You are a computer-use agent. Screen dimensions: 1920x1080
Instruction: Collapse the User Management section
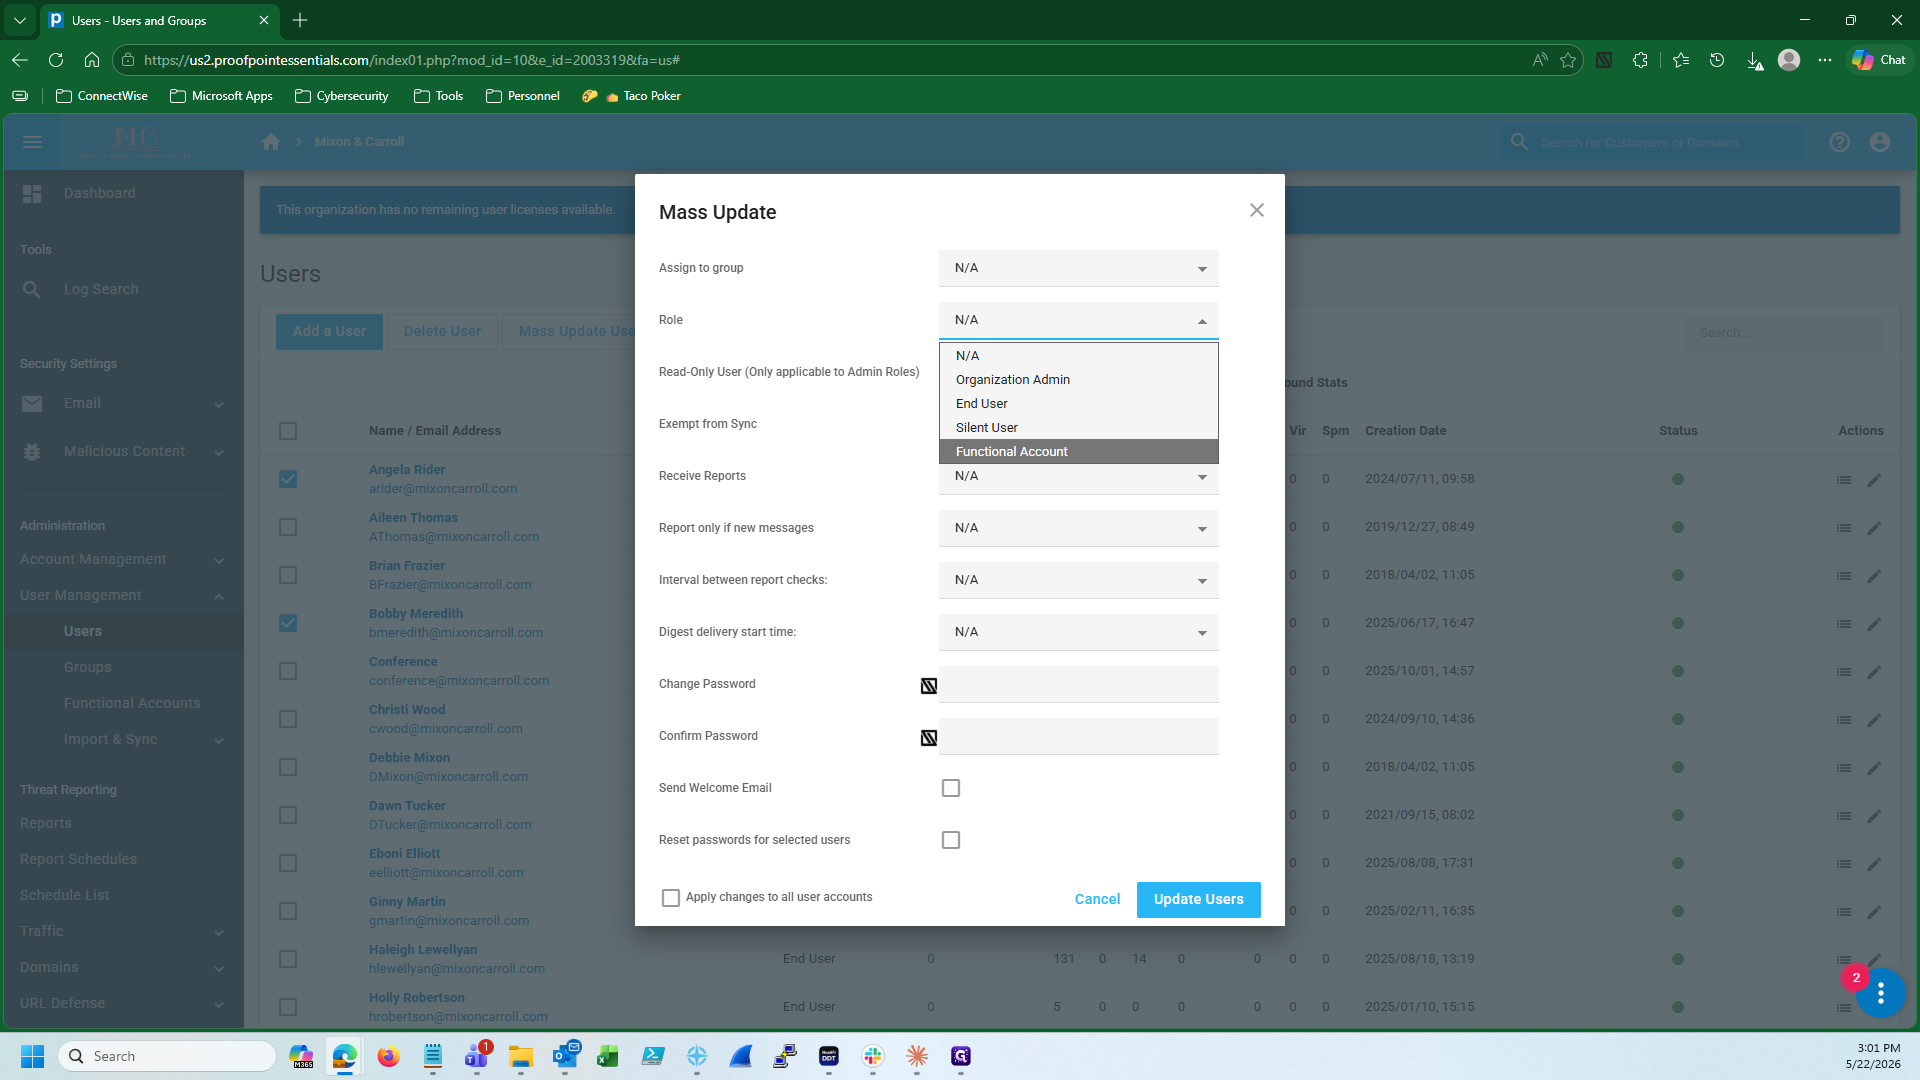coord(122,595)
